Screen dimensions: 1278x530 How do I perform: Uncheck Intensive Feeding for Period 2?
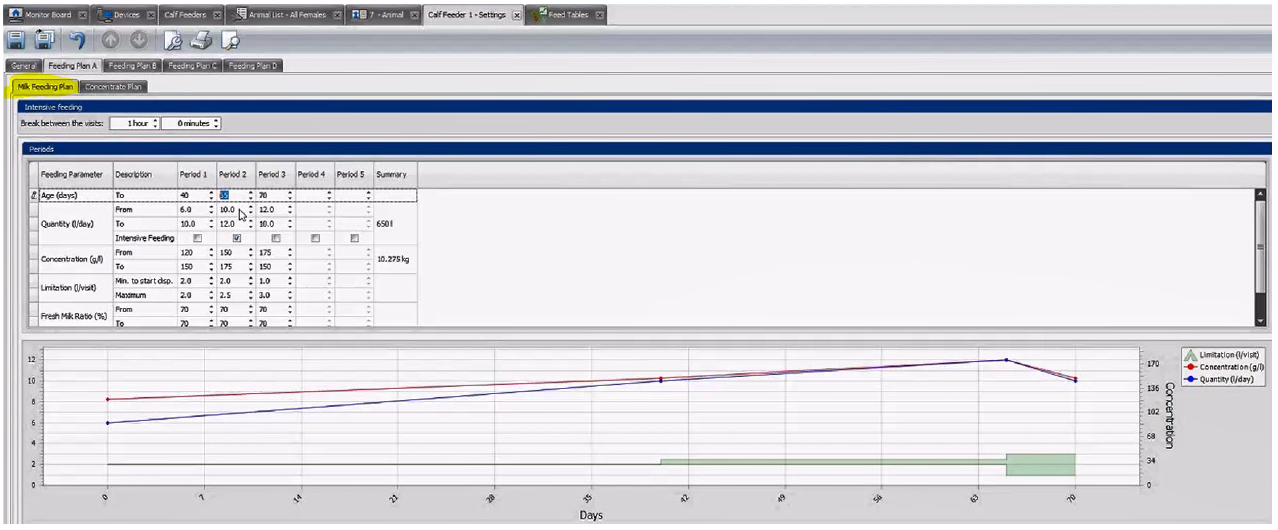click(237, 238)
